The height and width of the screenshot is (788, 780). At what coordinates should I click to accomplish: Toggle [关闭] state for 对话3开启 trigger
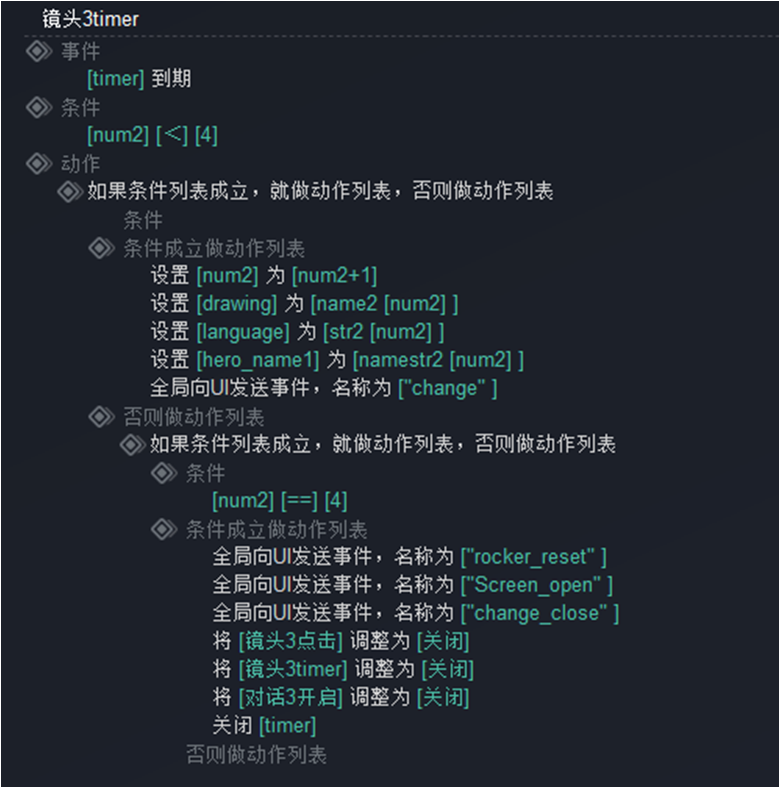point(443,698)
